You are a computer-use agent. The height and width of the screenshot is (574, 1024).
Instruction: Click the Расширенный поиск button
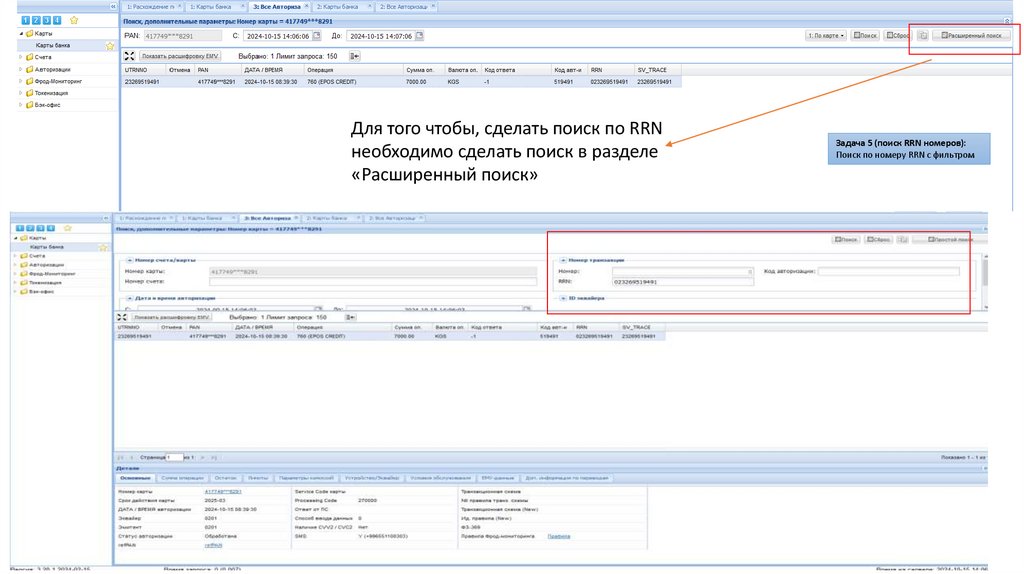972,35
